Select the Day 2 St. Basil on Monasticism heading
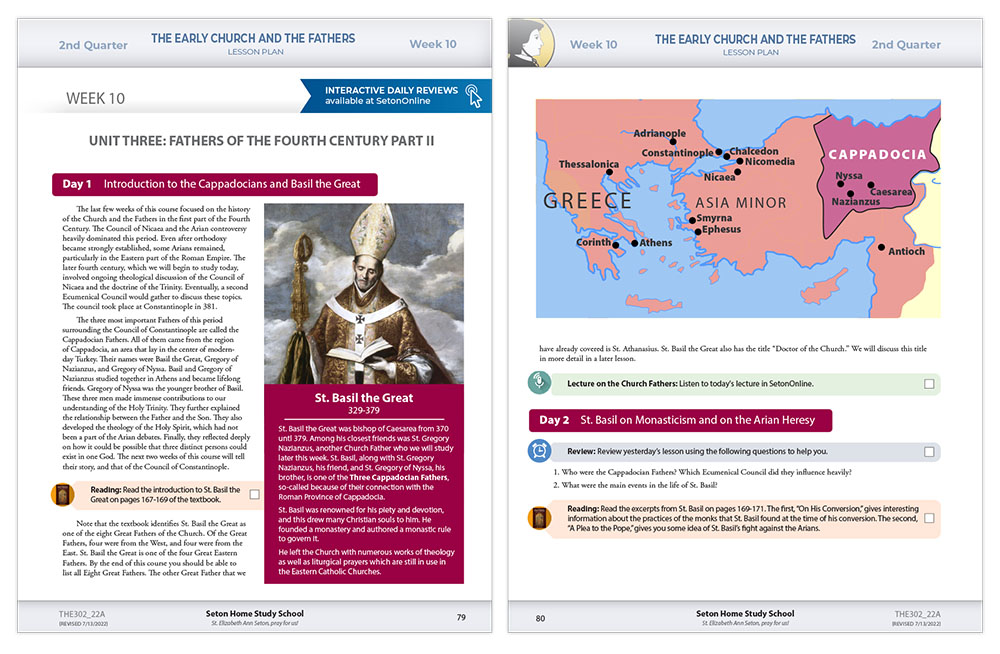Screen dimensions: 1000x654 680,420
